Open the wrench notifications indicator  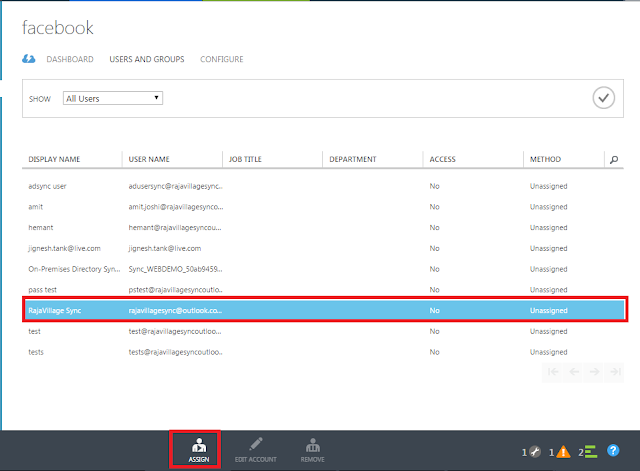pyautogui.click(x=531, y=452)
